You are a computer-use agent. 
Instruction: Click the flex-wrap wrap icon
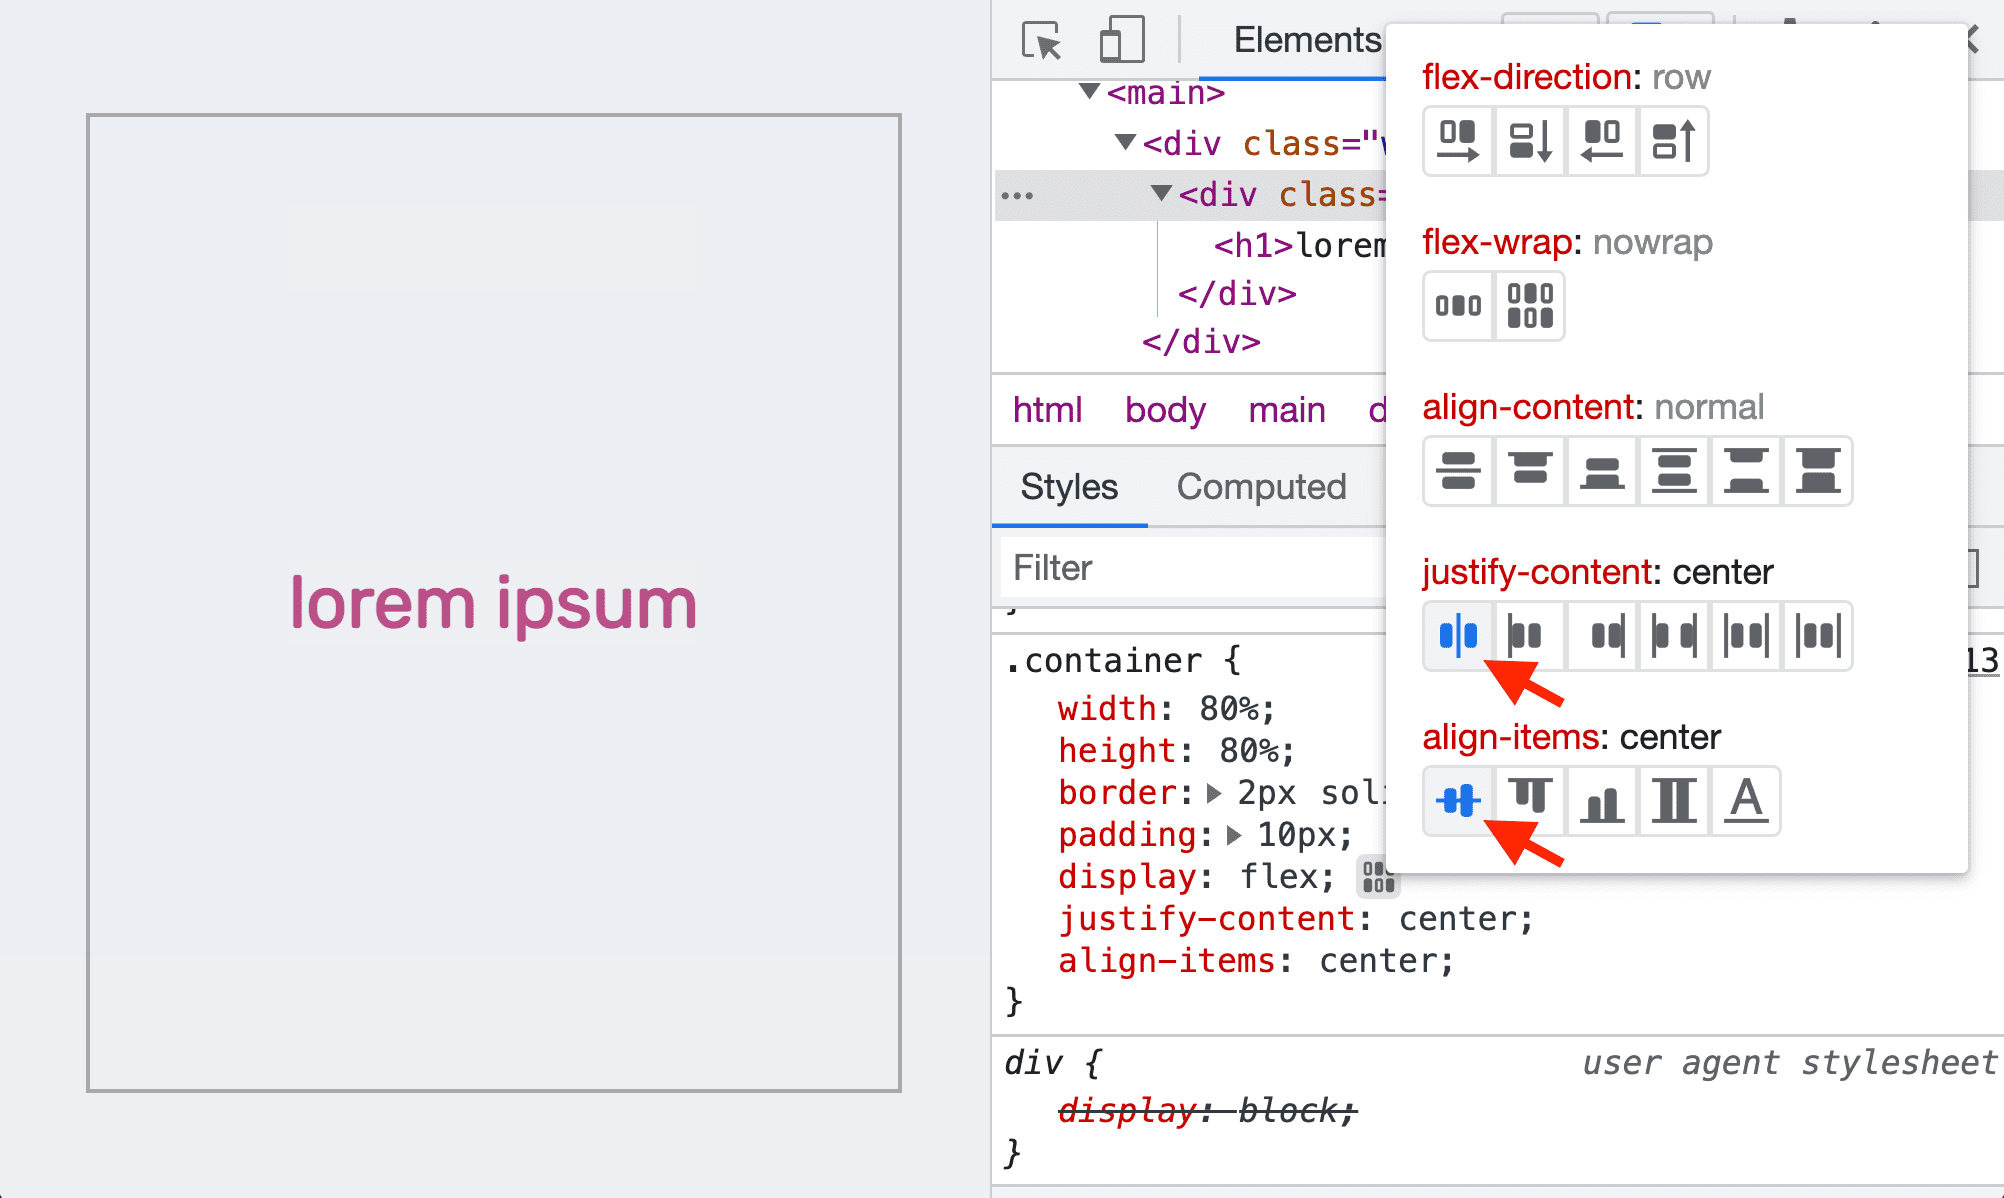1529,304
